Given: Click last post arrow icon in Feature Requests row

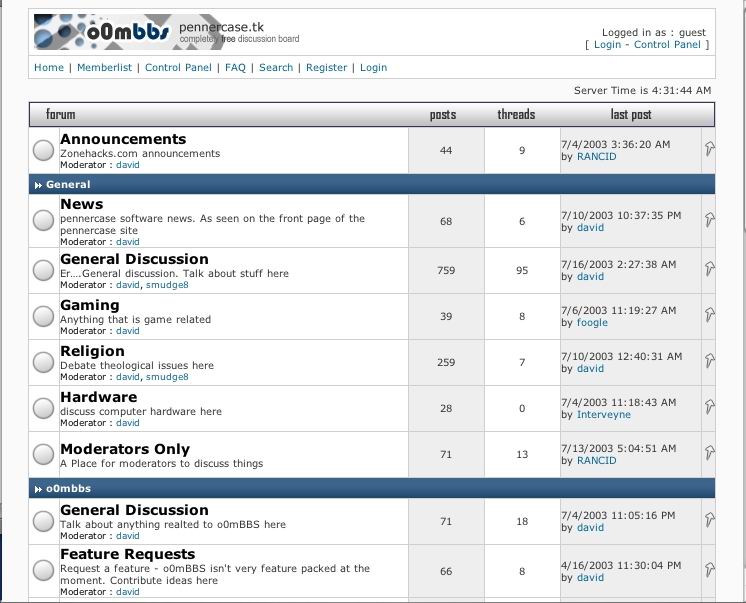Looking at the screenshot, I should click(709, 570).
